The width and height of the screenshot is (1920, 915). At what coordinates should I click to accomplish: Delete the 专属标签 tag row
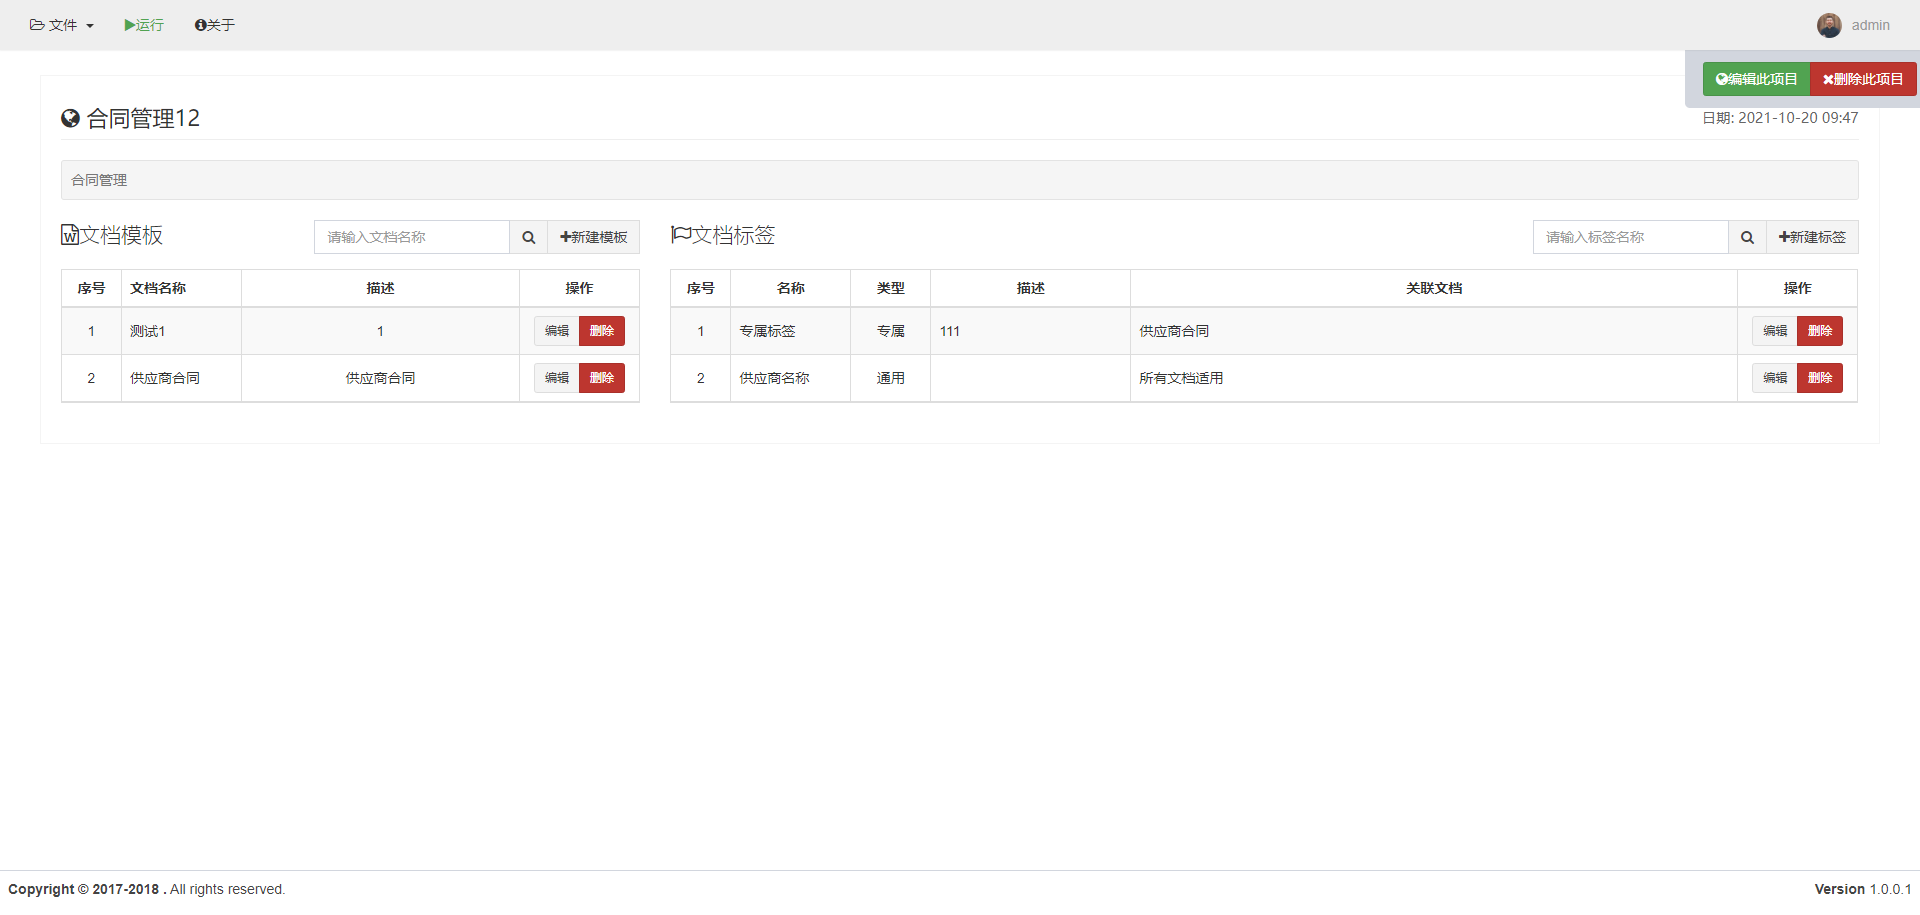(1820, 331)
